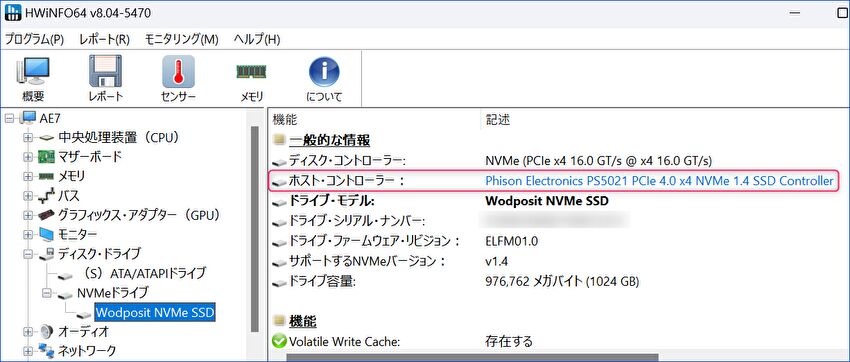Click the tree panel vertical scrollbar
850x362 pixels.
pyautogui.click(x=255, y=228)
